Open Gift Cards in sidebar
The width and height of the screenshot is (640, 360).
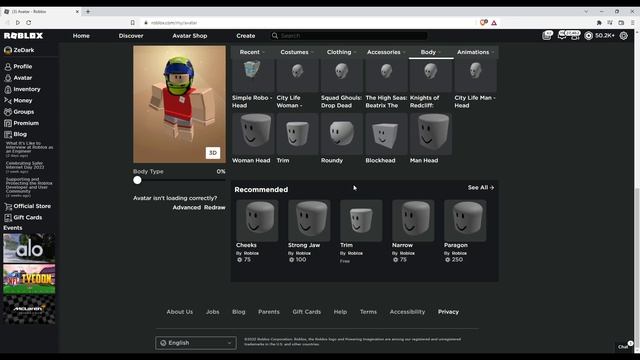[23, 217]
